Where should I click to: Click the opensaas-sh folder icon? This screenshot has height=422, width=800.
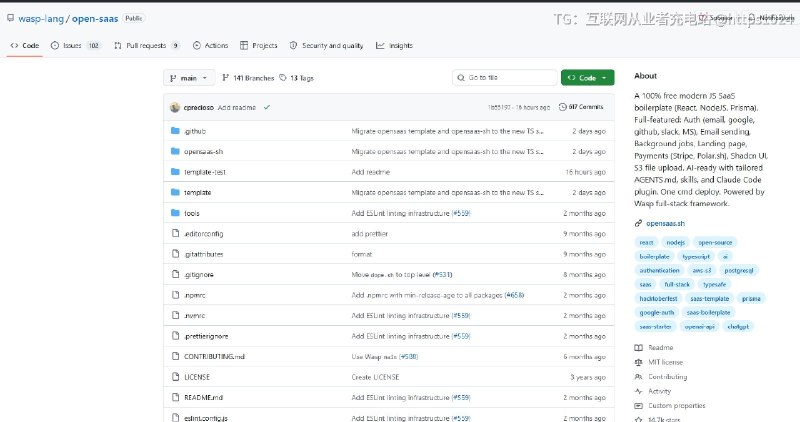(x=176, y=152)
